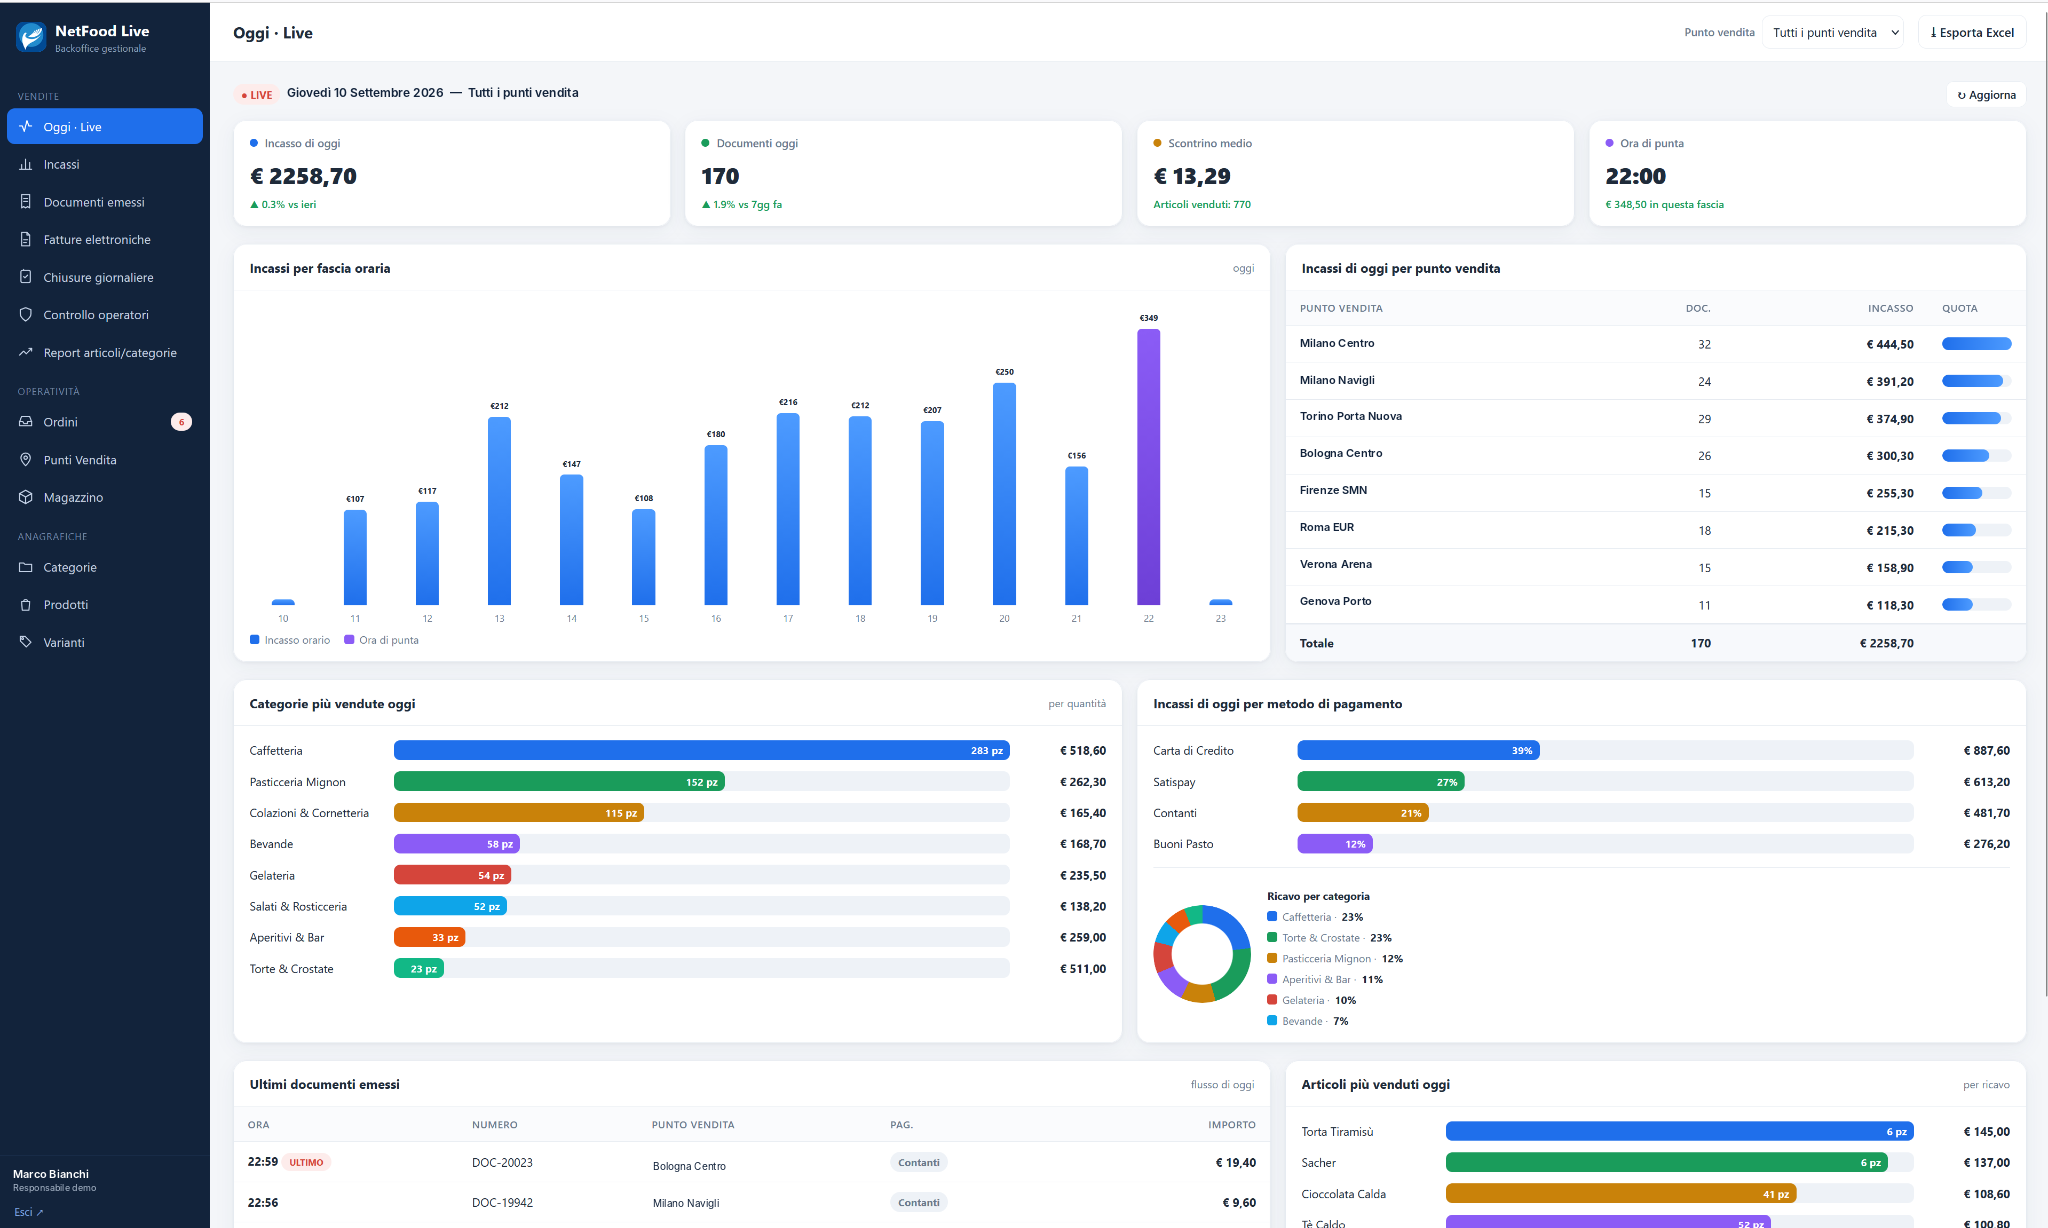Screen dimensions: 2048x1228
Task: Open Documenti emessi in the sidebar
Action: tap(105, 202)
